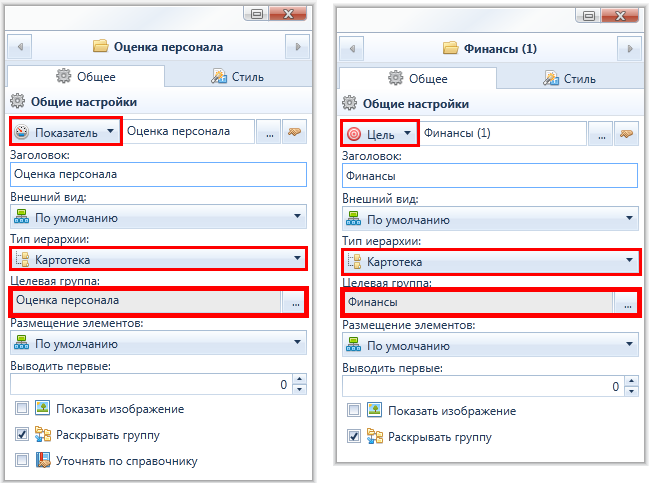The width and height of the screenshot is (650, 483).
Task: Switch to Стиль tab in Финансы panel
Action: point(570,79)
